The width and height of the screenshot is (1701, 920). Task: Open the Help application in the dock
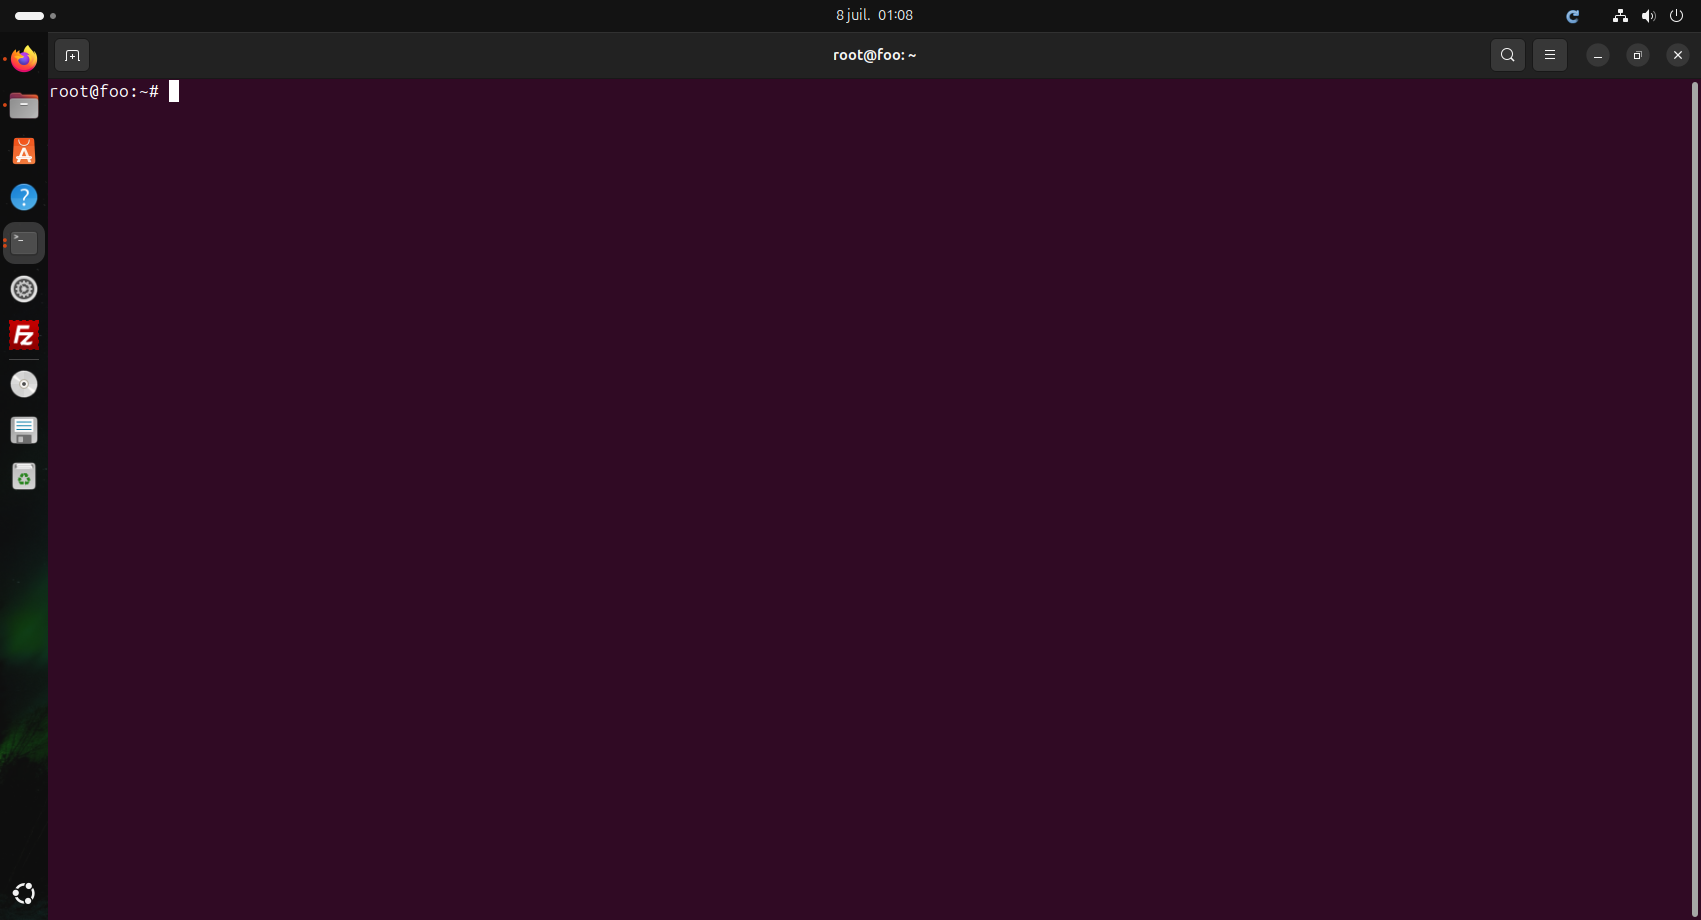coord(23,197)
